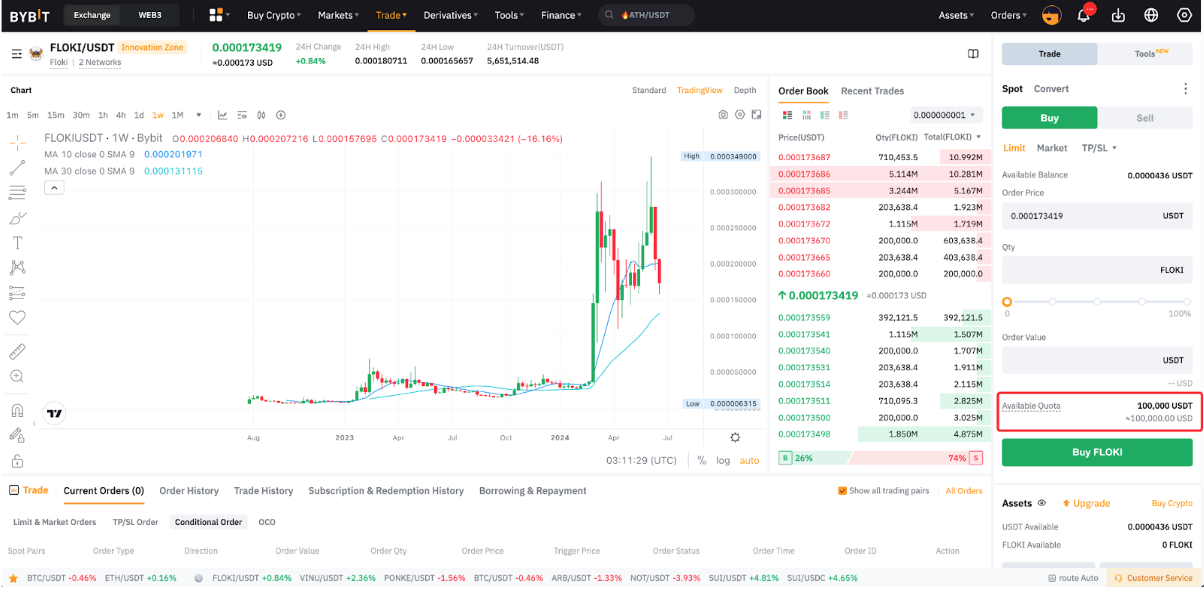
Task: Click the Order Price input field
Action: (x=1080, y=216)
